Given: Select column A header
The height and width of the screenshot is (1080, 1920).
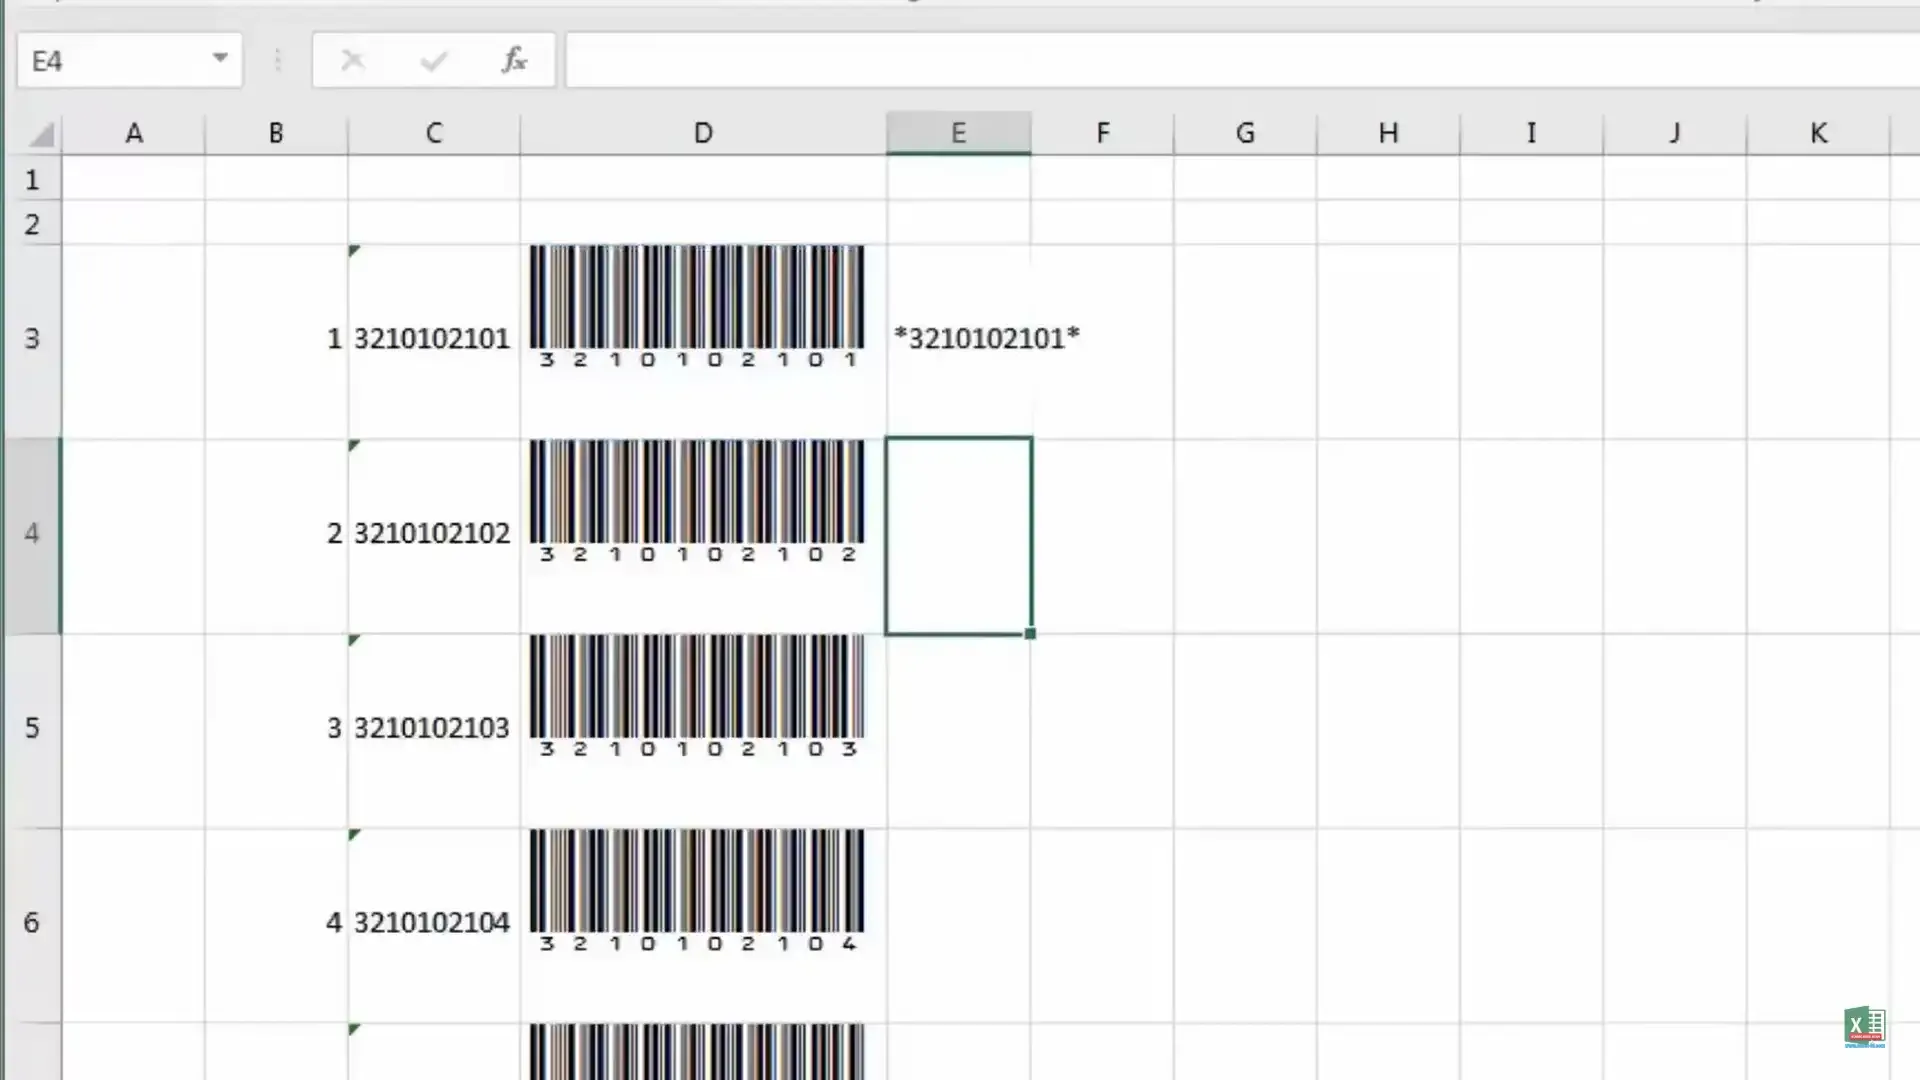Looking at the screenshot, I should tap(133, 133).
